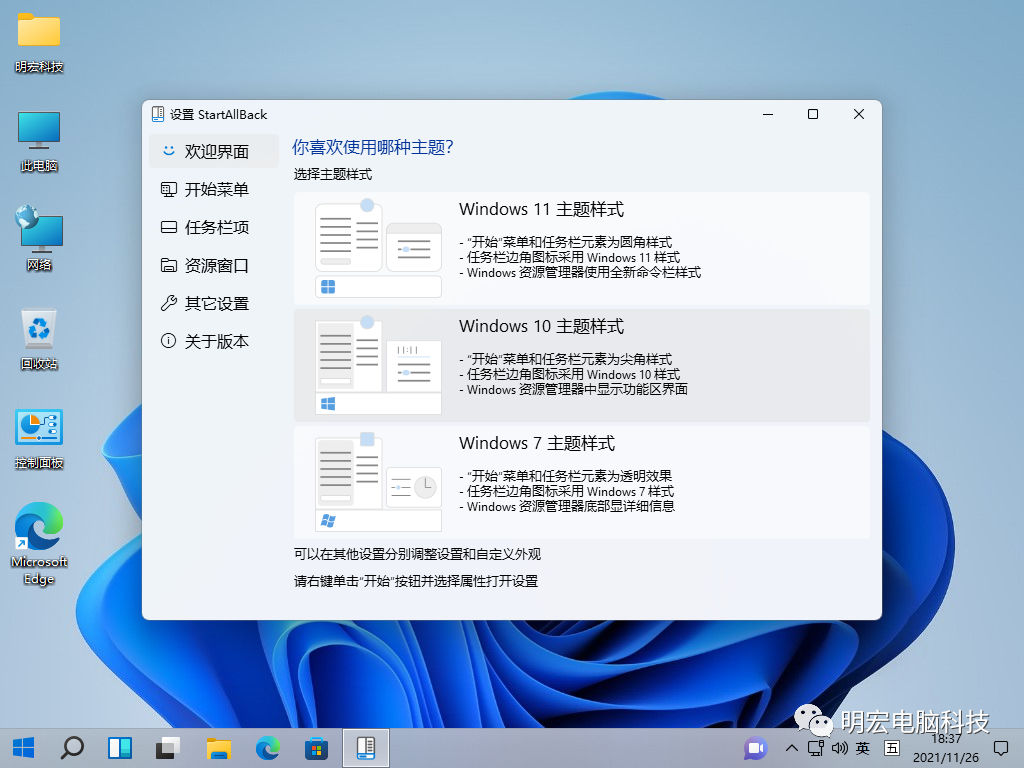Click the network status tray icon
This screenshot has height=768, width=1024.
[x=816, y=748]
